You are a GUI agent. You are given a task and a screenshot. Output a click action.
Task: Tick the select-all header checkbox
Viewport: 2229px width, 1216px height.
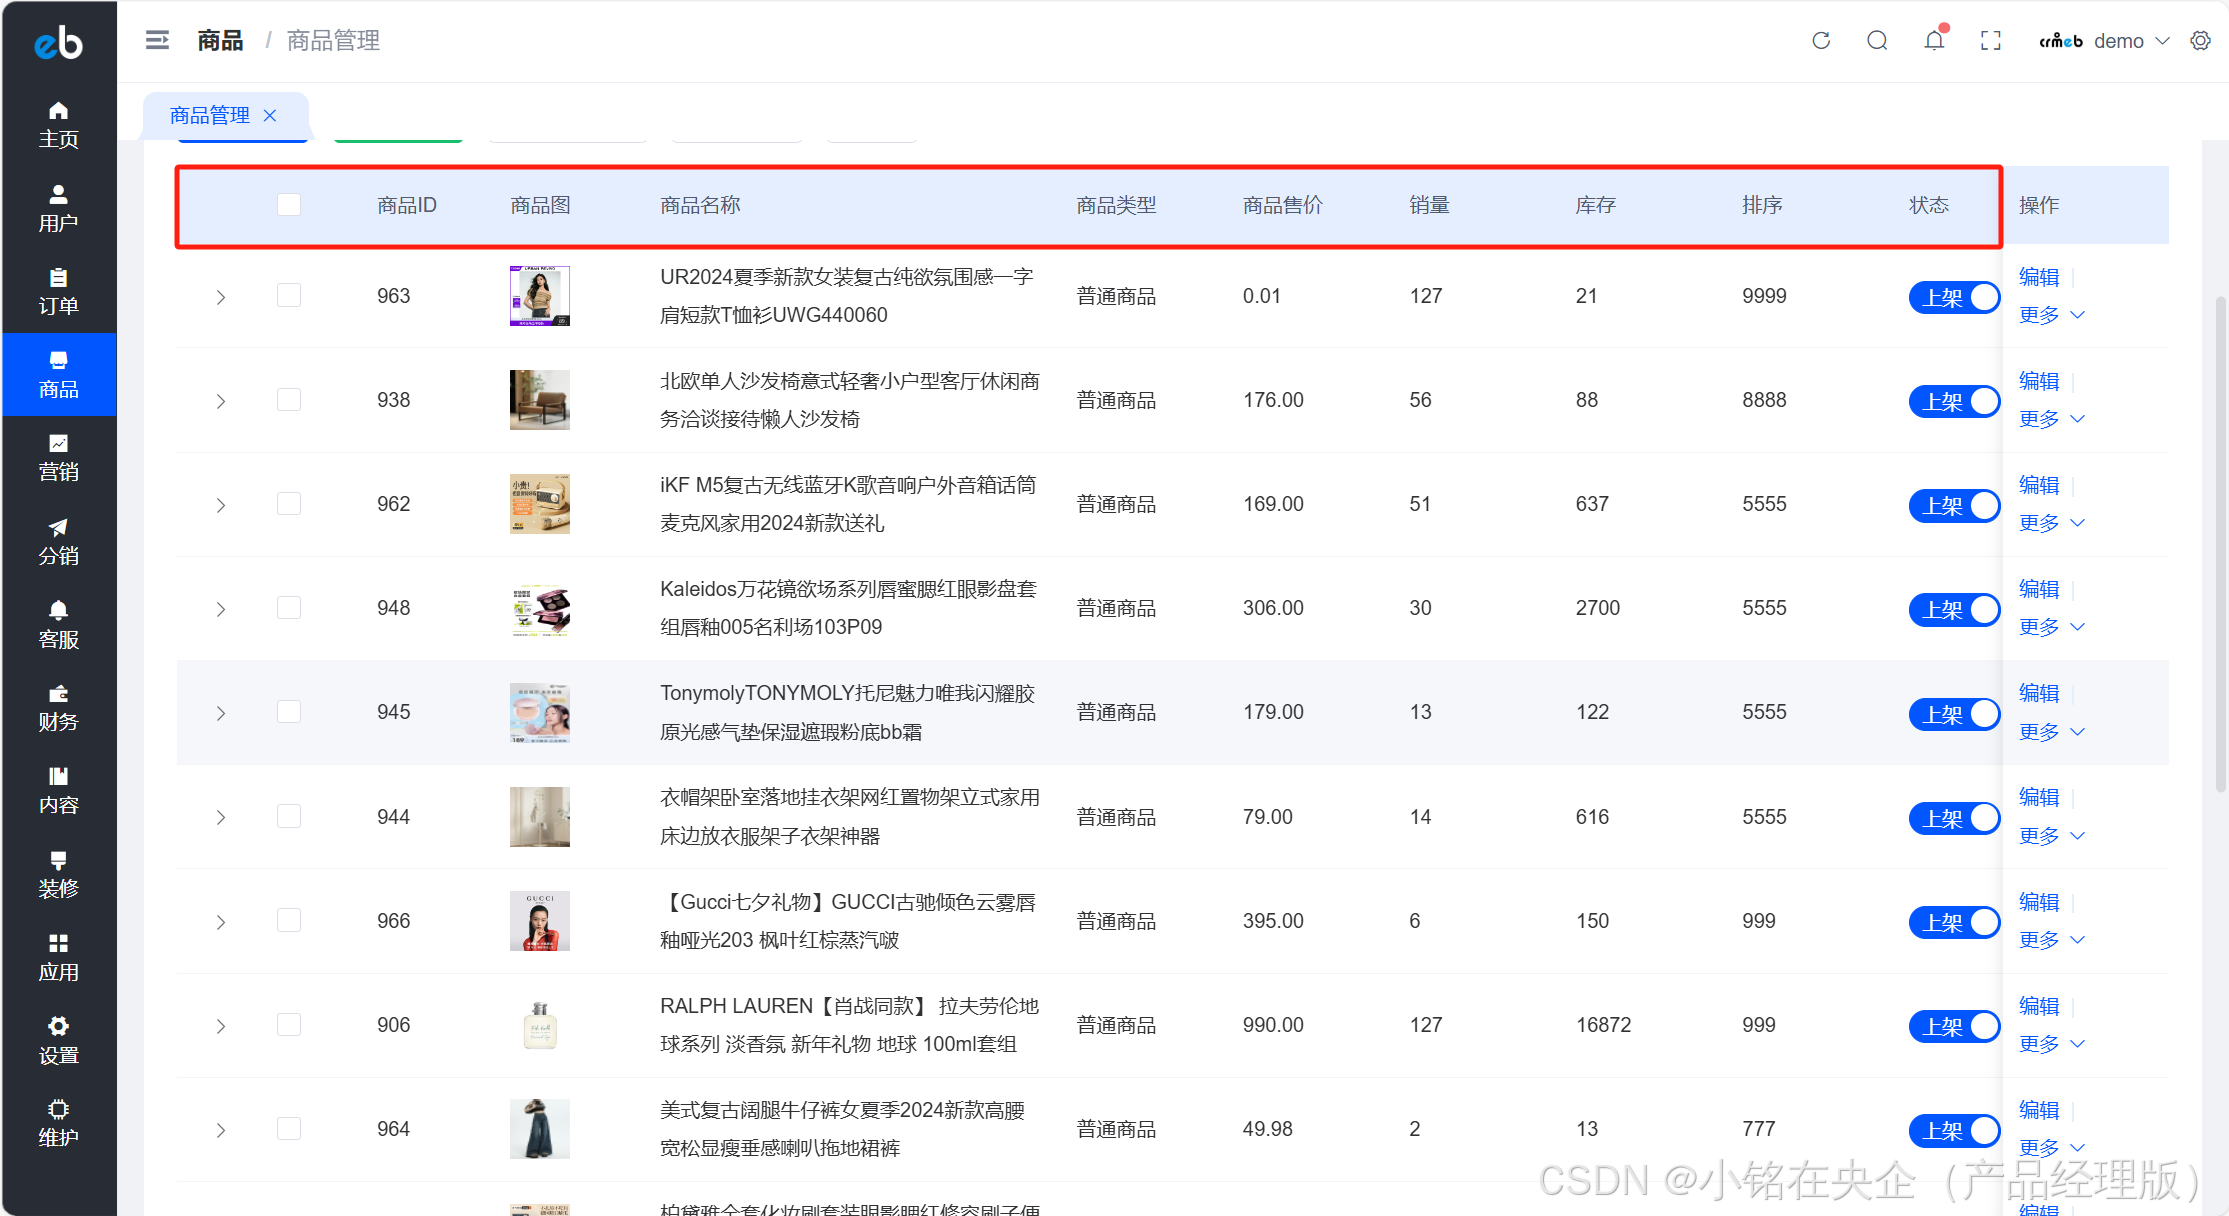click(x=289, y=205)
